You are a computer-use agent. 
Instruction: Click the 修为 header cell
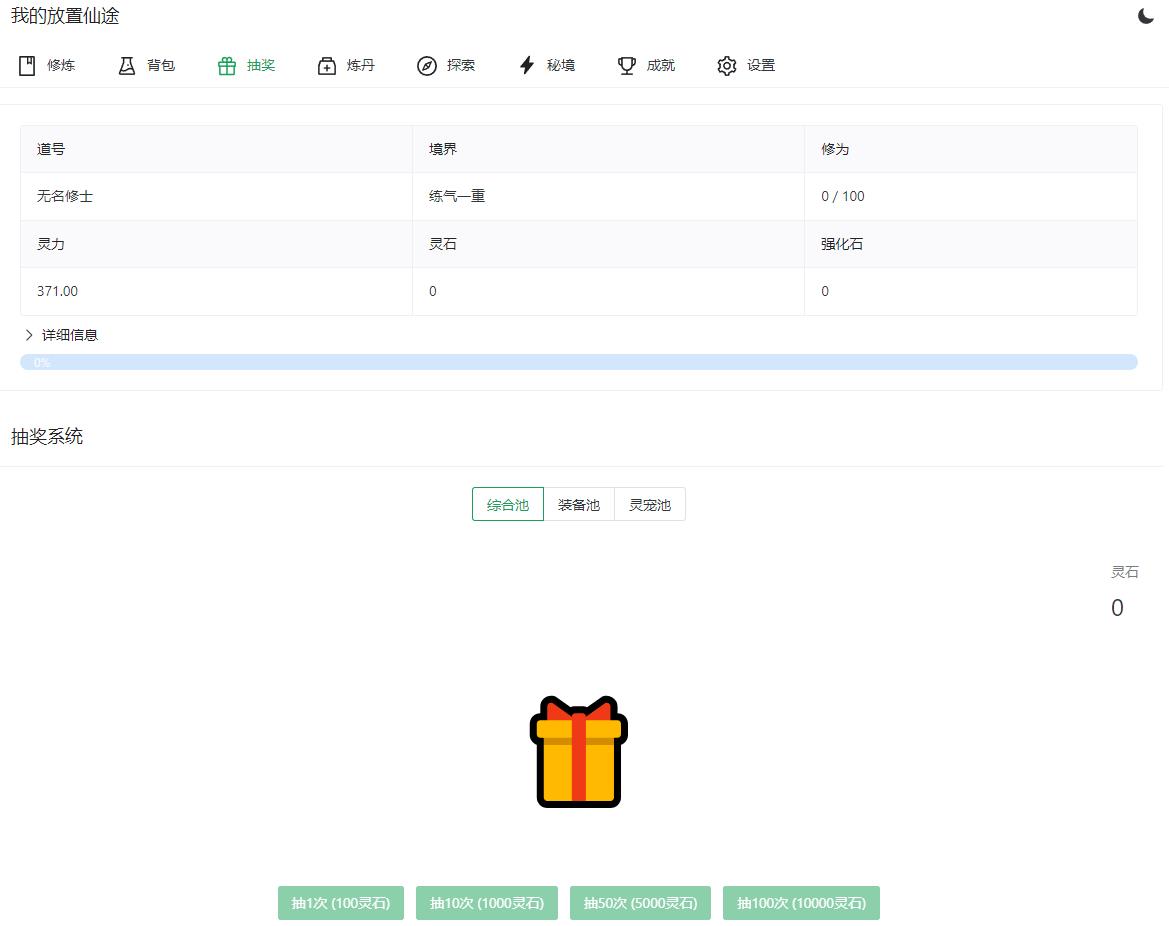971,149
